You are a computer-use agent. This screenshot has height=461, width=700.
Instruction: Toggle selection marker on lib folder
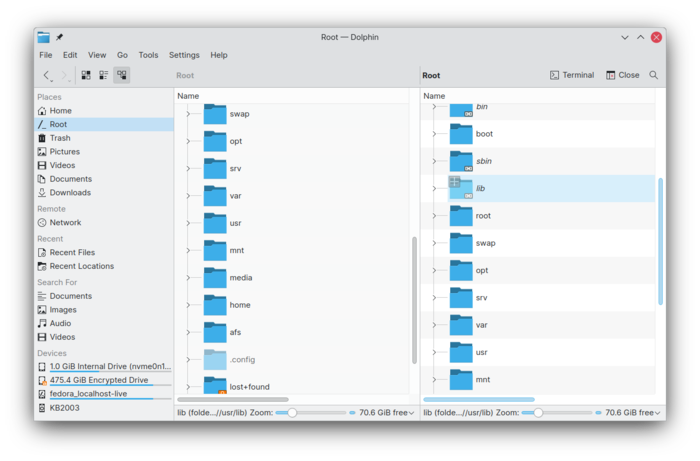click(454, 181)
